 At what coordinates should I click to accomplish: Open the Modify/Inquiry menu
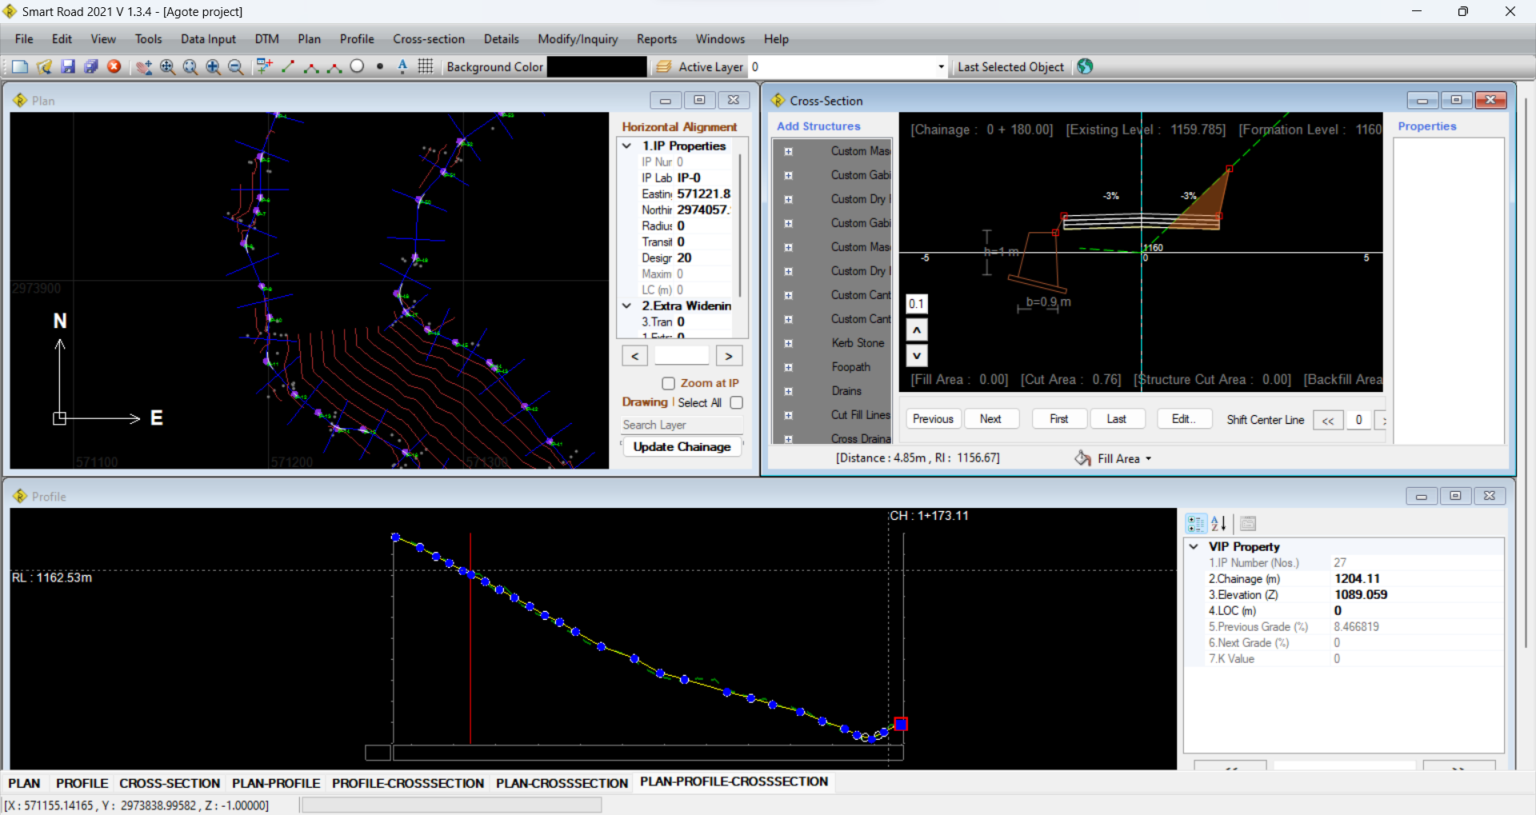[578, 39]
